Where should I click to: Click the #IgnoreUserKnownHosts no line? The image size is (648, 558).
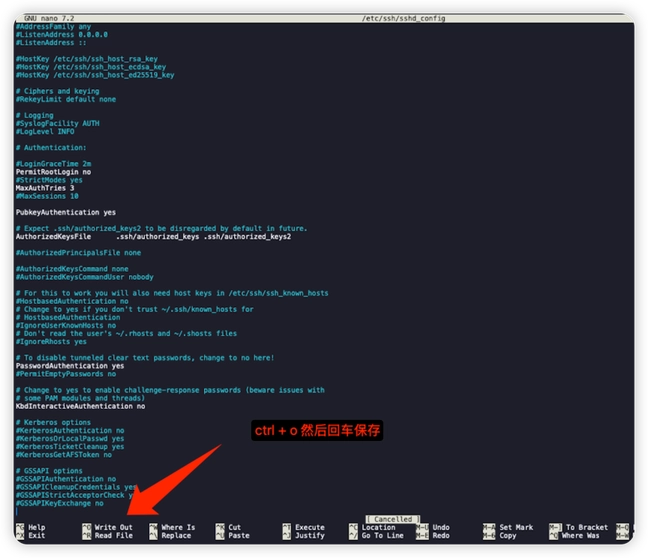pos(66,326)
